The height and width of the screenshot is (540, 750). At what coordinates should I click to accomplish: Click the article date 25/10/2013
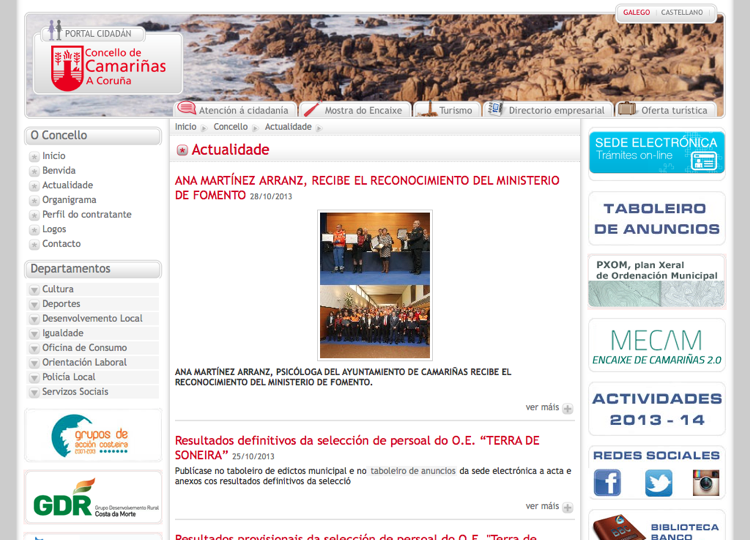pyautogui.click(x=253, y=457)
